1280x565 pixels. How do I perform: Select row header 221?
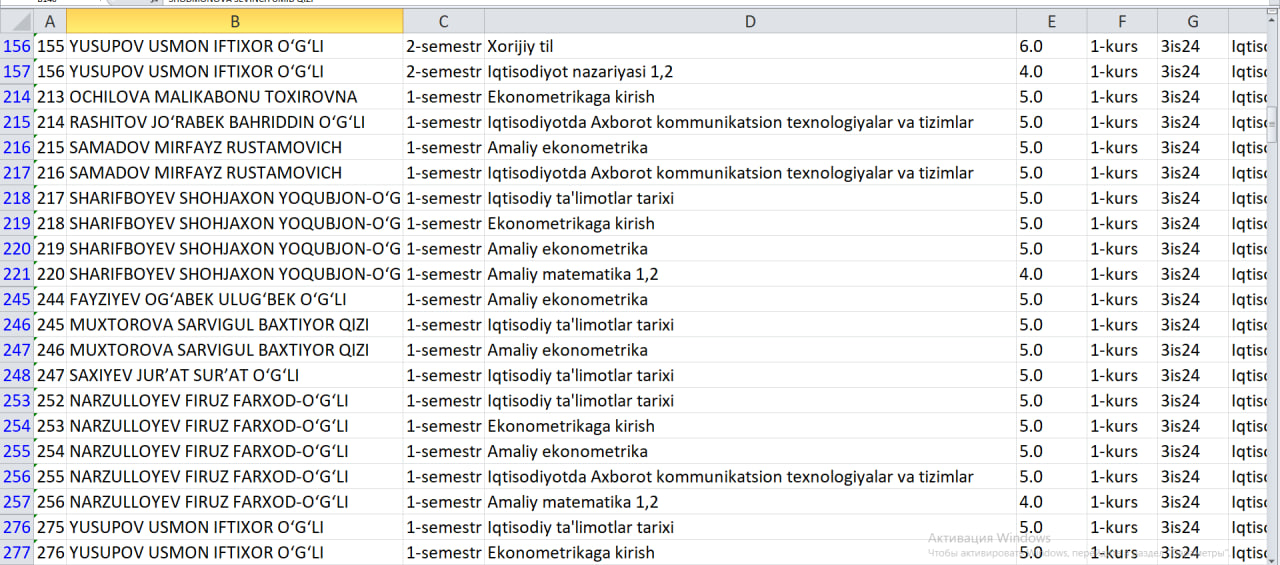point(17,274)
